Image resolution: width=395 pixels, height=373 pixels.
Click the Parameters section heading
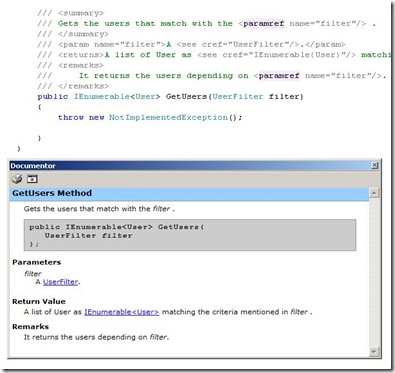coord(37,262)
